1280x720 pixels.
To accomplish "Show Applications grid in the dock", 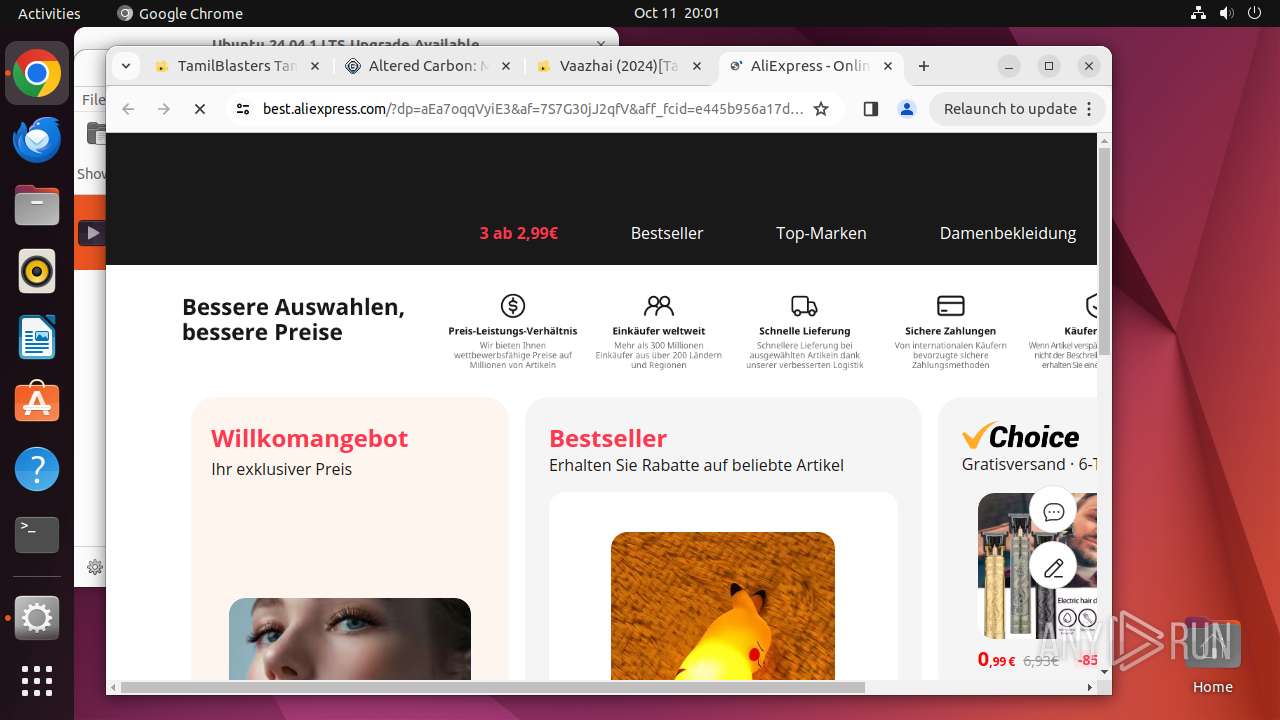I will coord(37,681).
